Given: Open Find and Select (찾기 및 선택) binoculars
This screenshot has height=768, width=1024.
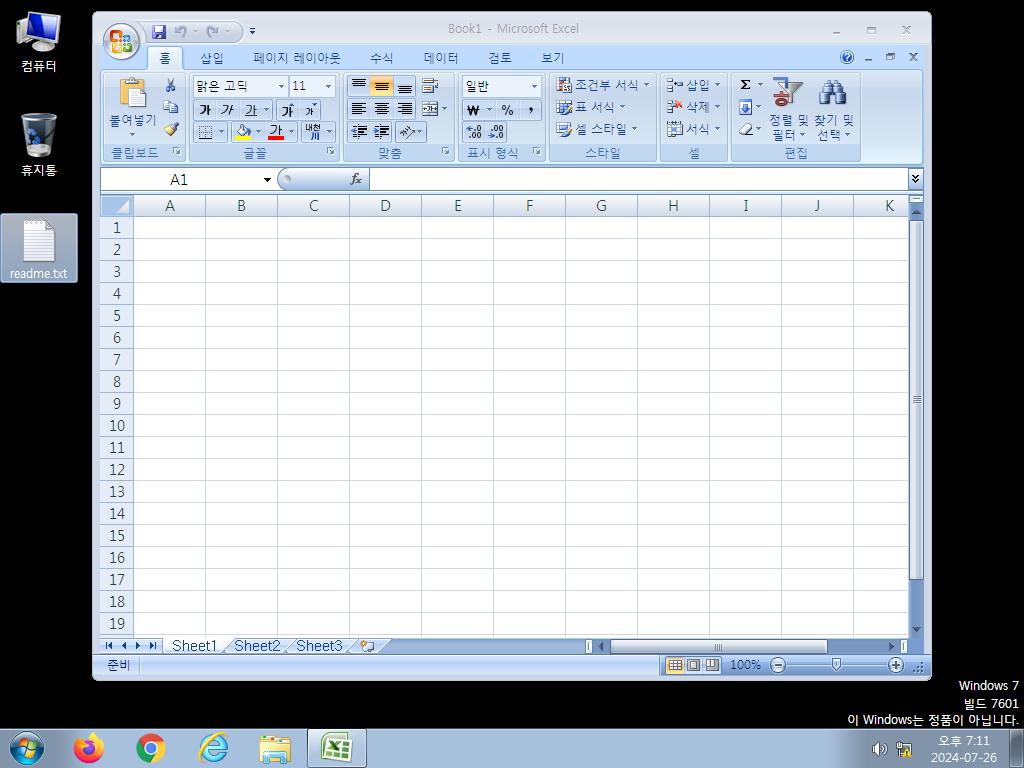Looking at the screenshot, I should (833, 110).
